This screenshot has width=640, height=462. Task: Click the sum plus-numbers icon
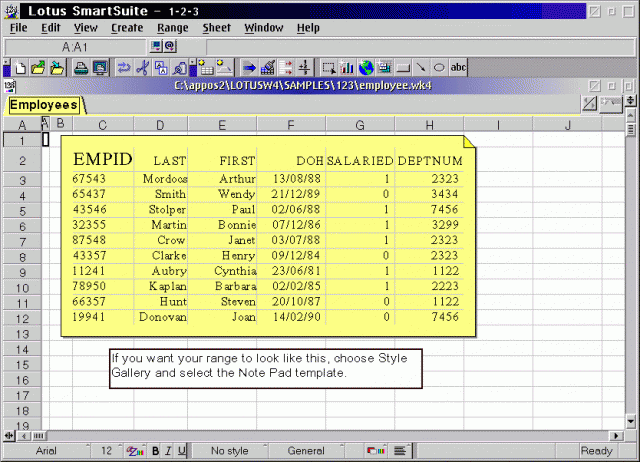pos(304,68)
